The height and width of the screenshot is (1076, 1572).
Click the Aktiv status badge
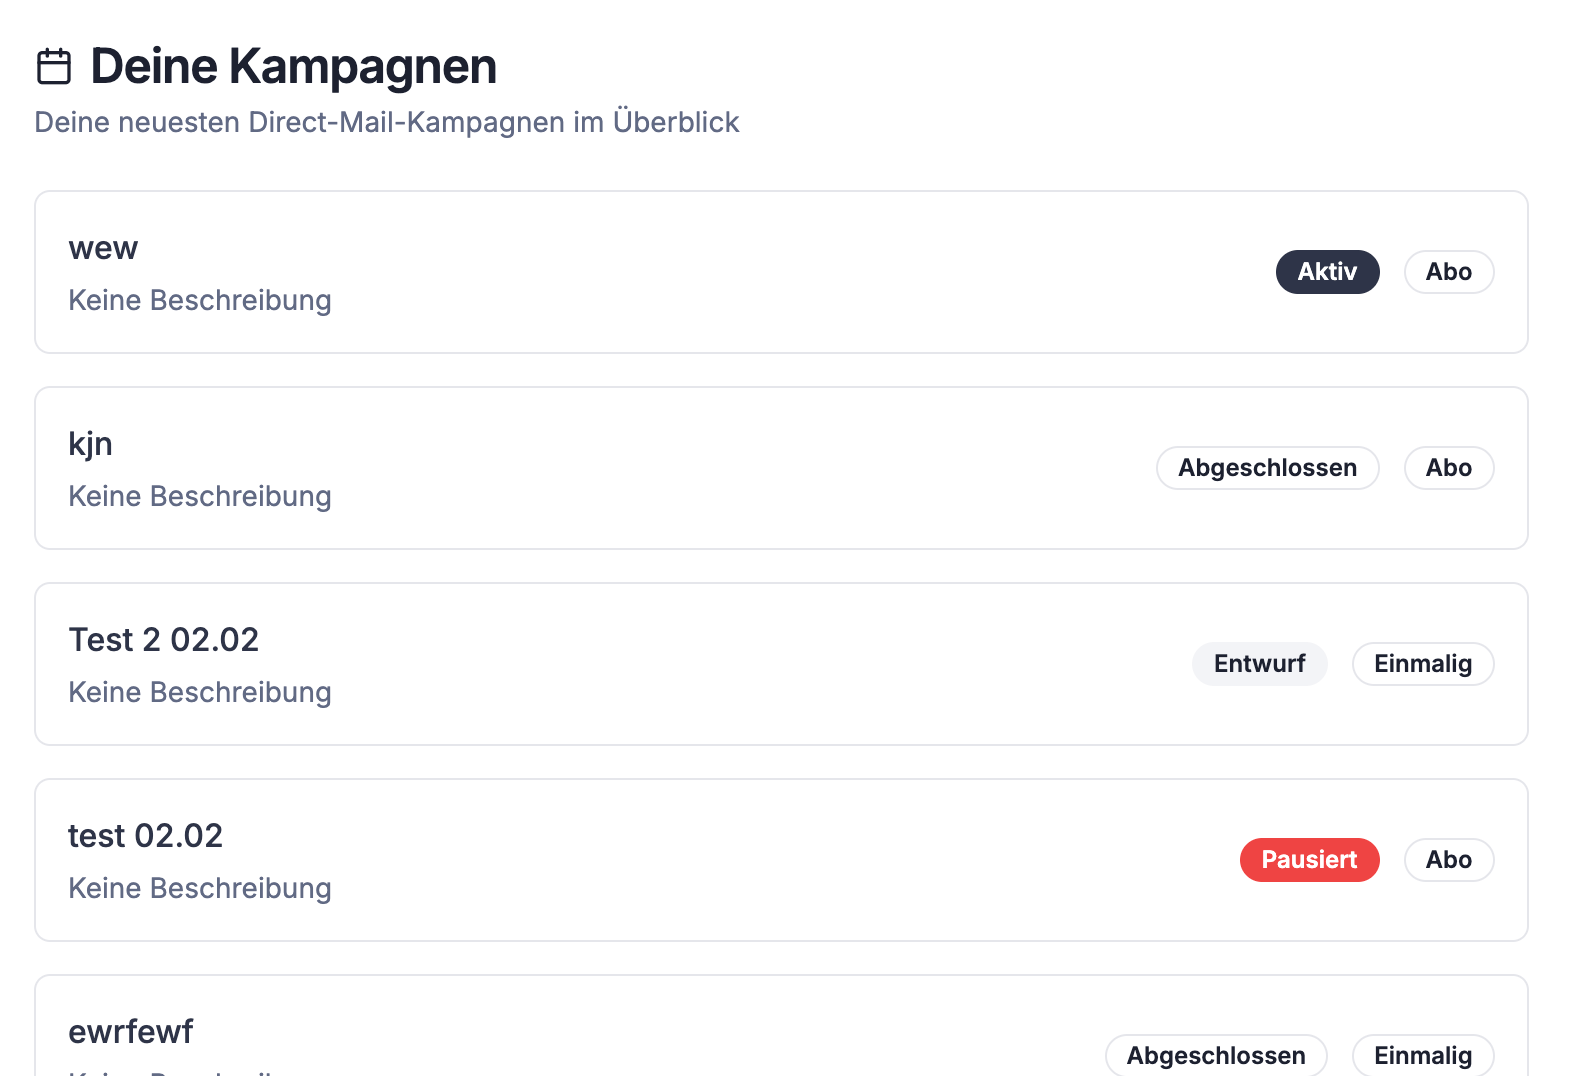[x=1327, y=272]
